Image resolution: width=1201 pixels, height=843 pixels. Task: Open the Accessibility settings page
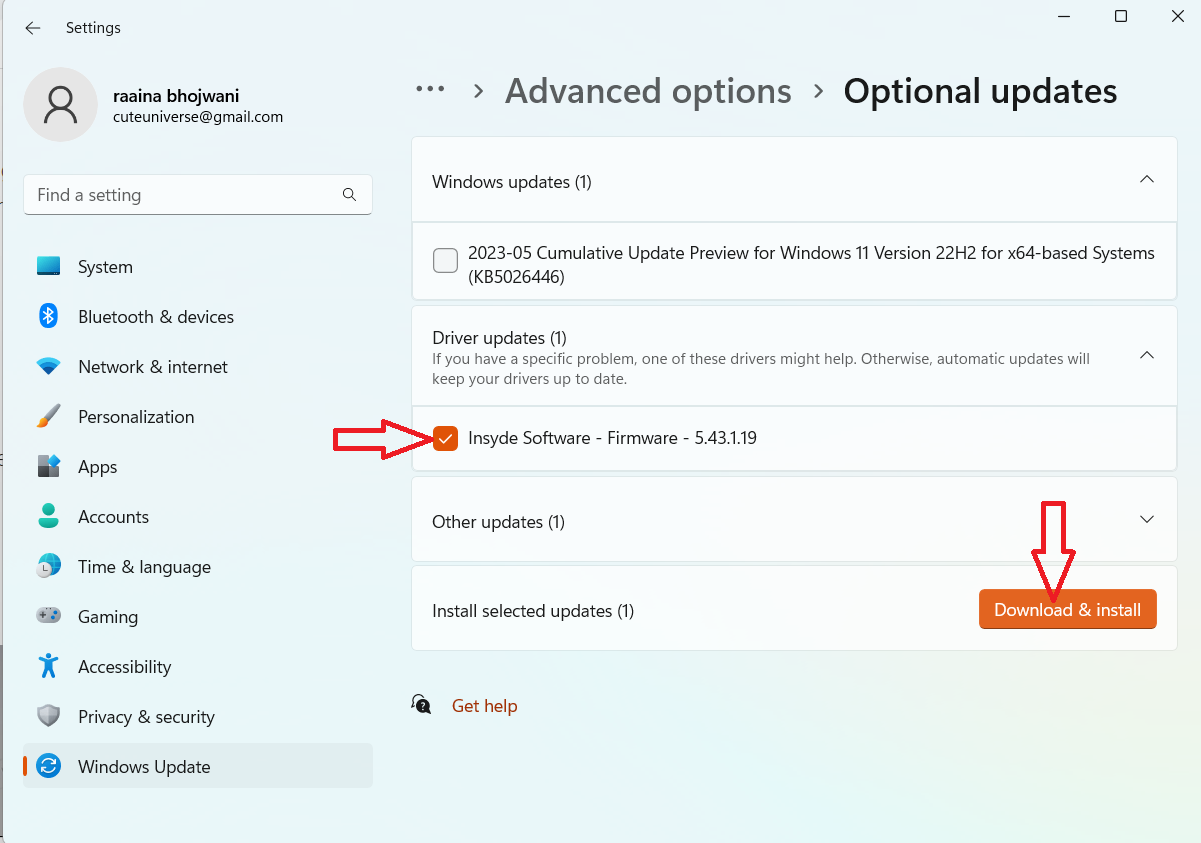(x=124, y=667)
